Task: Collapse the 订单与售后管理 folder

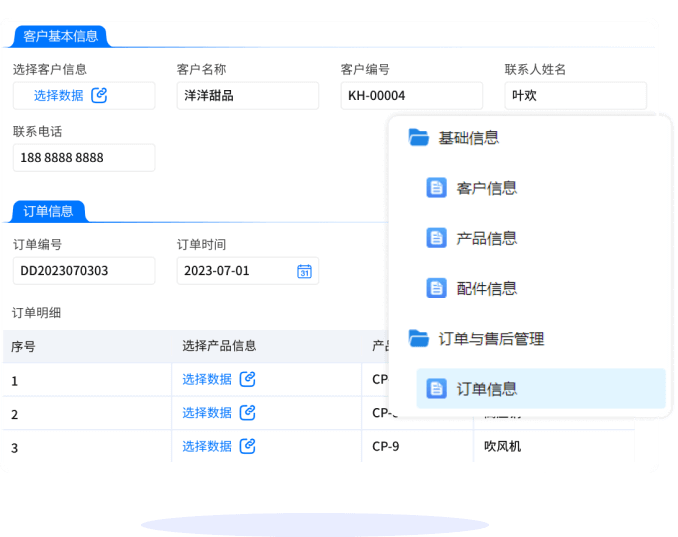Action: point(418,339)
